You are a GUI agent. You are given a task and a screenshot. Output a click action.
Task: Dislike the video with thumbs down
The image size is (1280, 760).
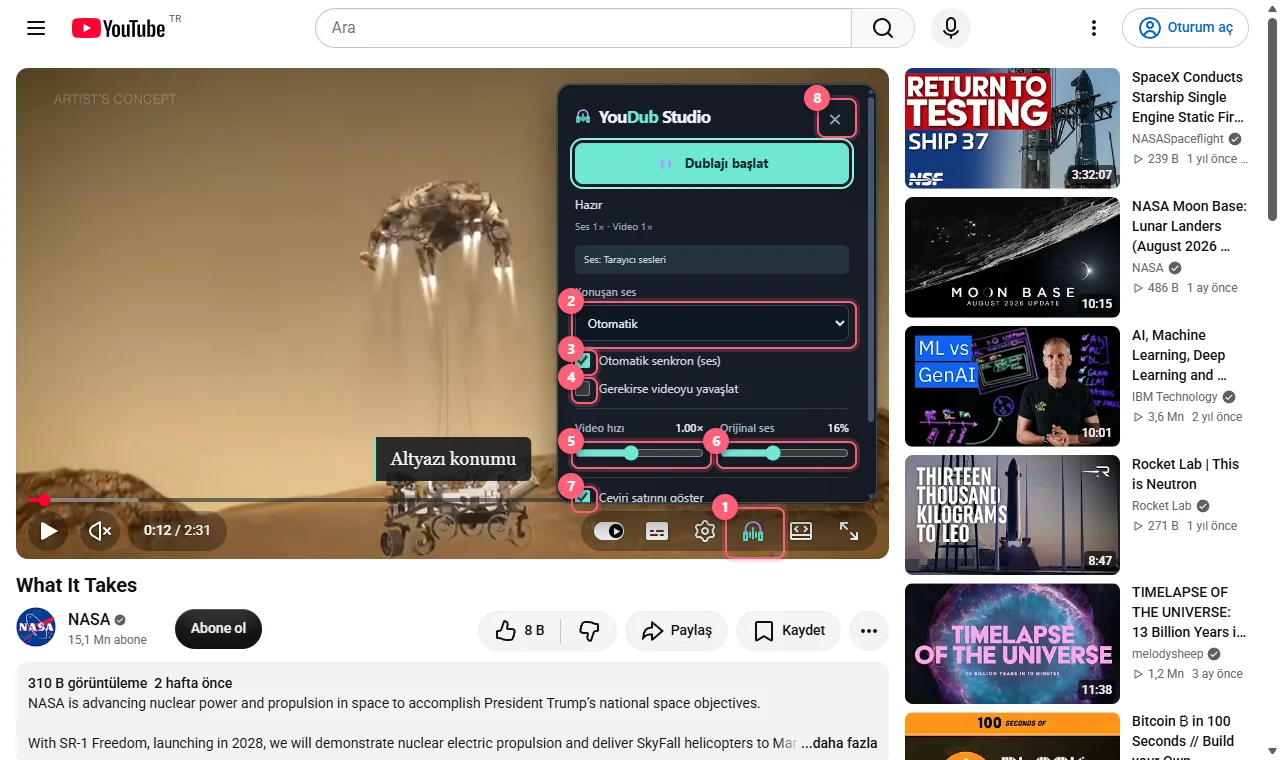589,630
